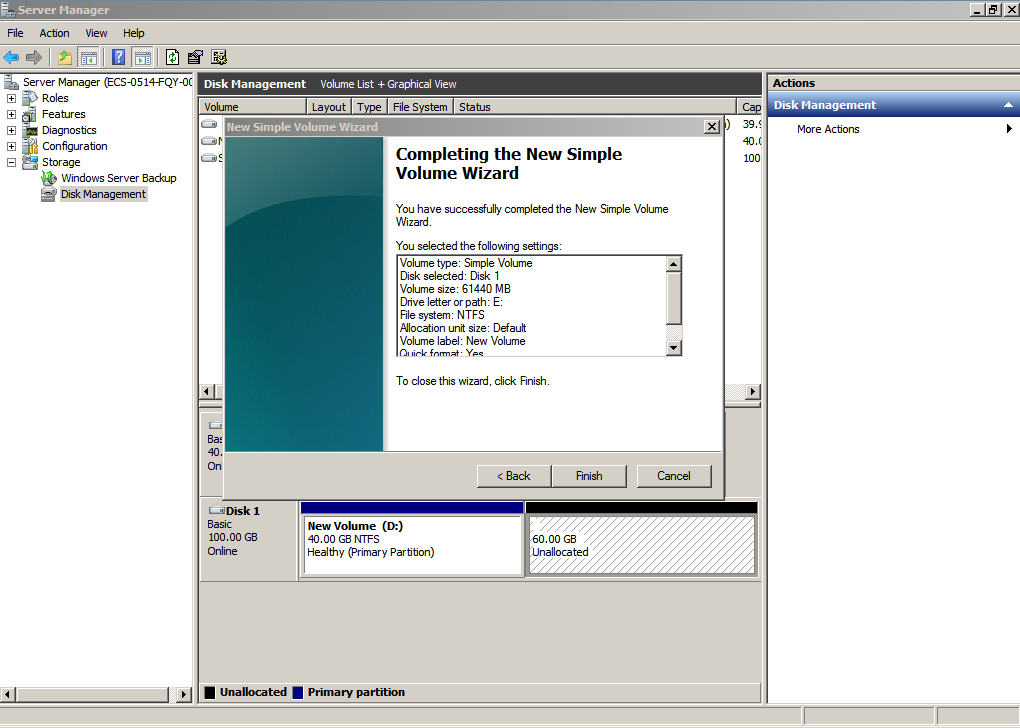Expand the Configuration tree node
The width and height of the screenshot is (1020, 728).
point(11,146)
